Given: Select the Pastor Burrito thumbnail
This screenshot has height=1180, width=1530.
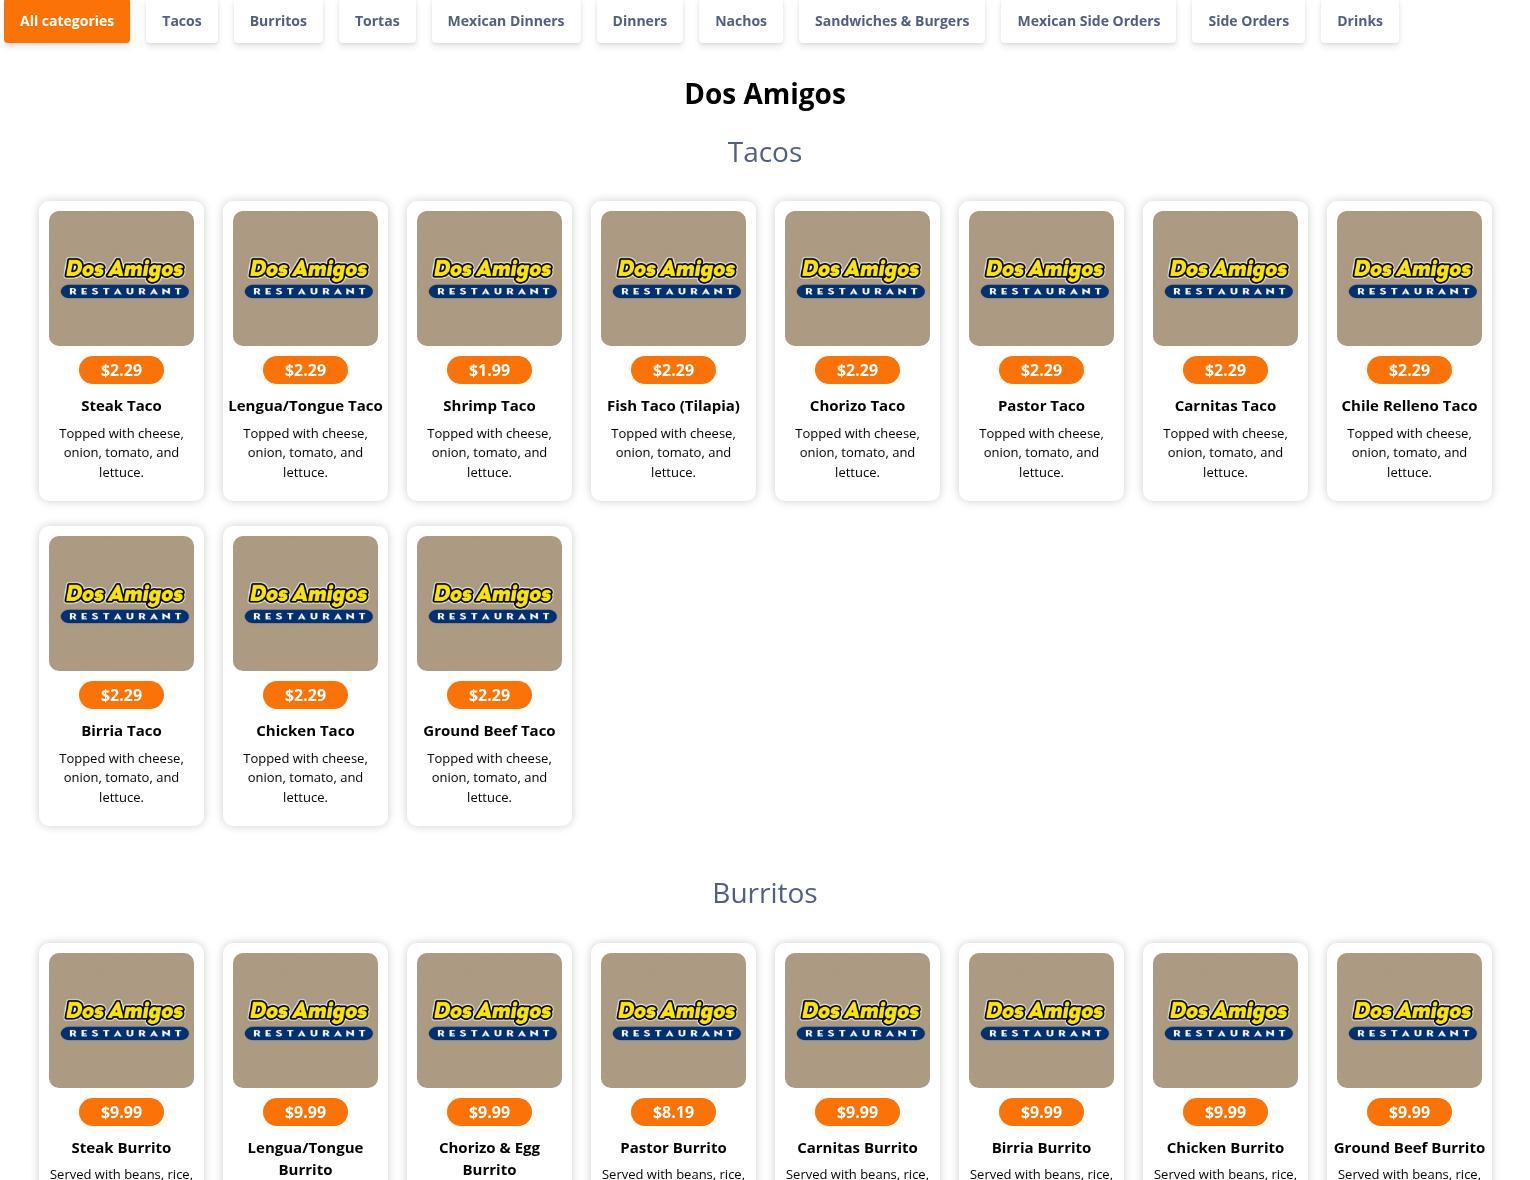Looking at the screenshot, I should point(673,1020).
